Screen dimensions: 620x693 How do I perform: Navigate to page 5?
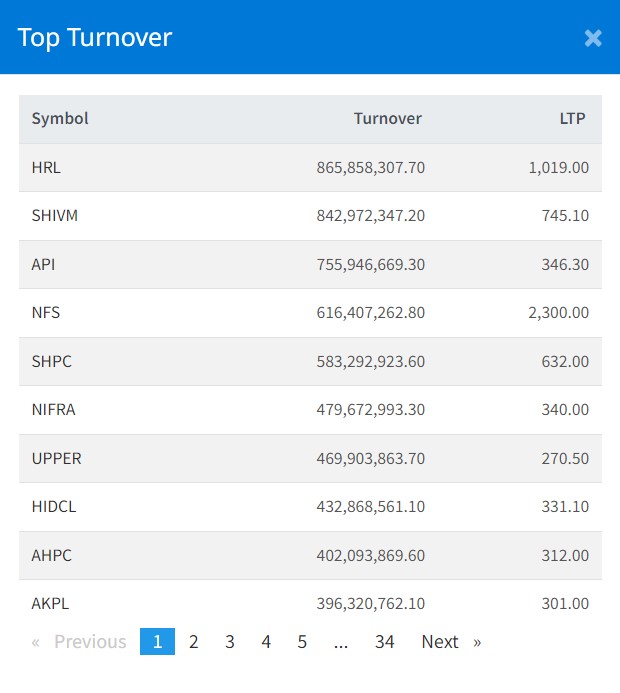(302, 642)
